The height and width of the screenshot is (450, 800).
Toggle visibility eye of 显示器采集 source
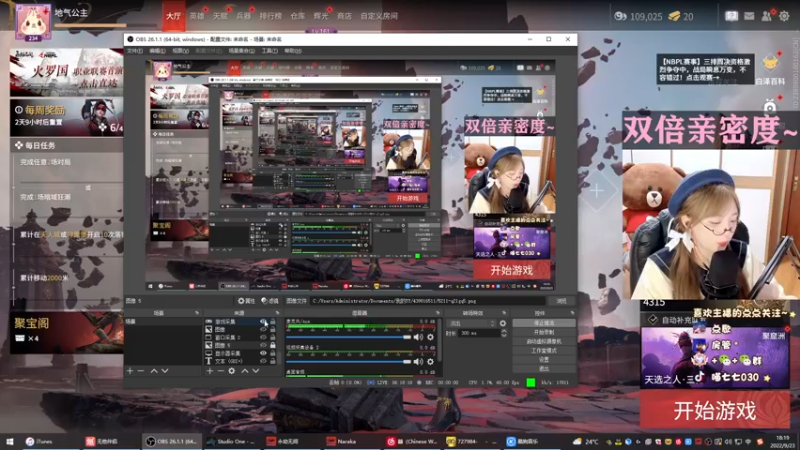pyautogui.click(x=263, y=353)
